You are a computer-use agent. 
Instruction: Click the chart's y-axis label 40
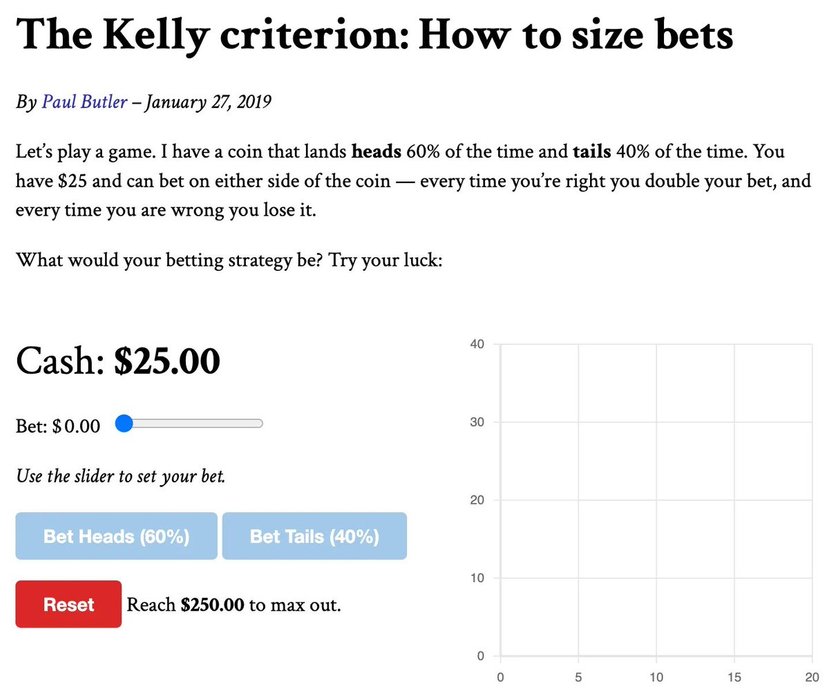(x=476, y=344)
